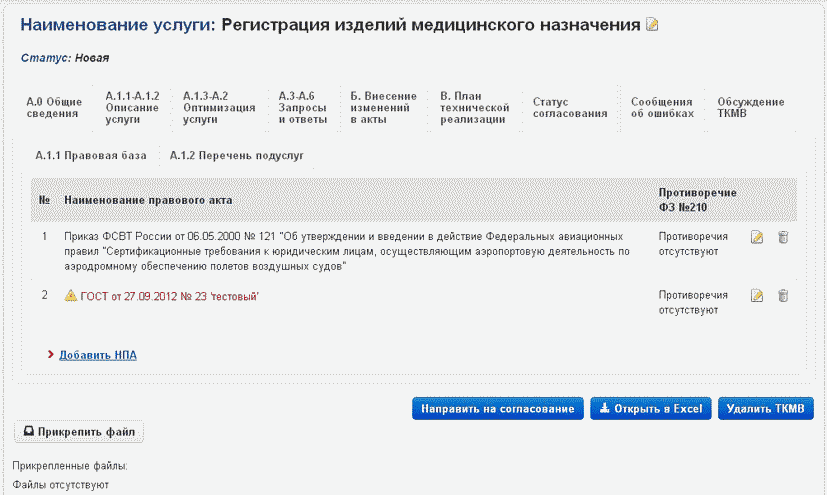Go to А.3-А.6 Запросы и ответы tab
This screenshot has height=495, width=827.
(x=303, y=107)
